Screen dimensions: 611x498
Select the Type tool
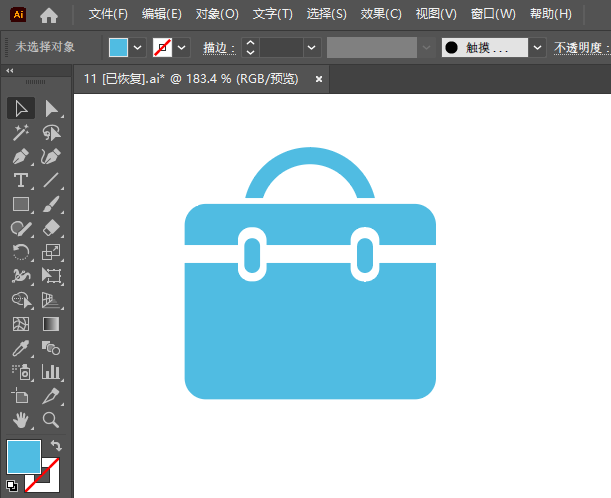click(21, 180)
